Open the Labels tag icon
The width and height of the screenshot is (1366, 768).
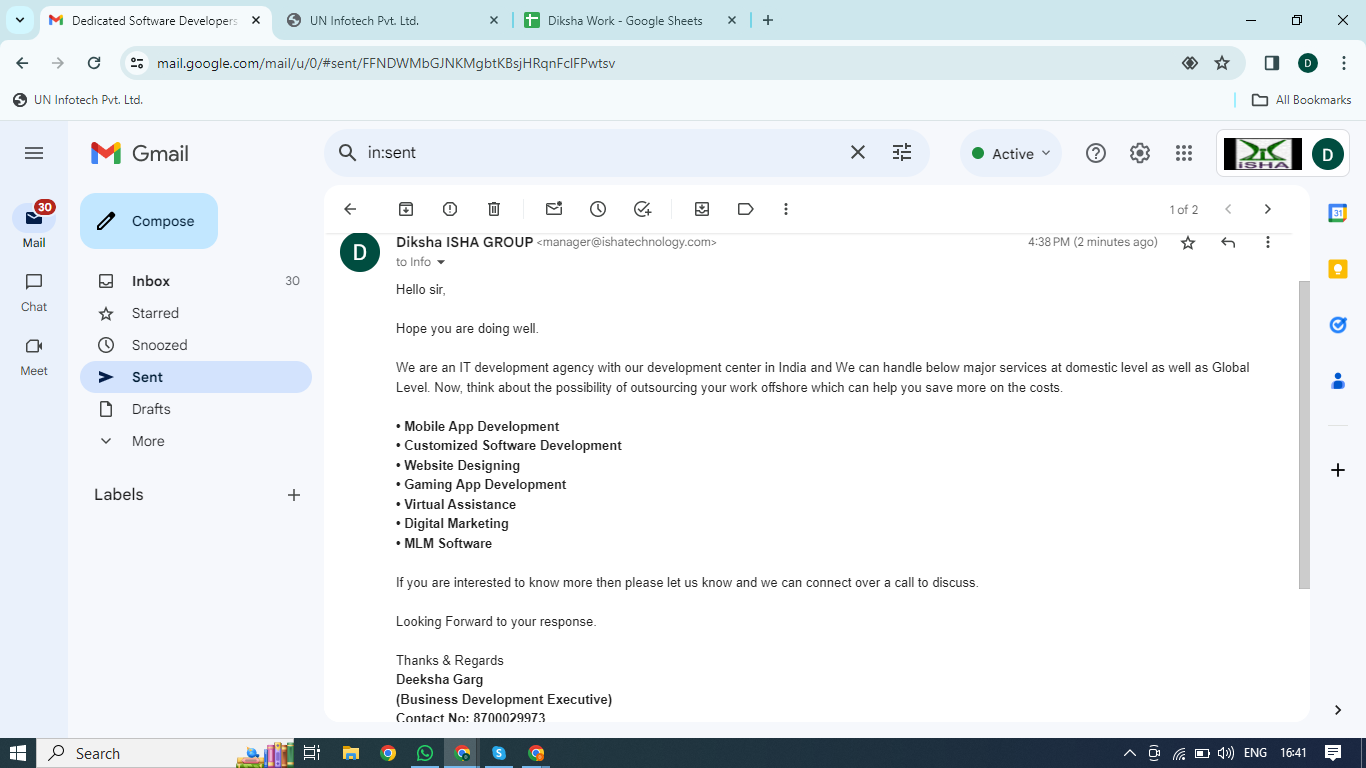pos(745,209)
